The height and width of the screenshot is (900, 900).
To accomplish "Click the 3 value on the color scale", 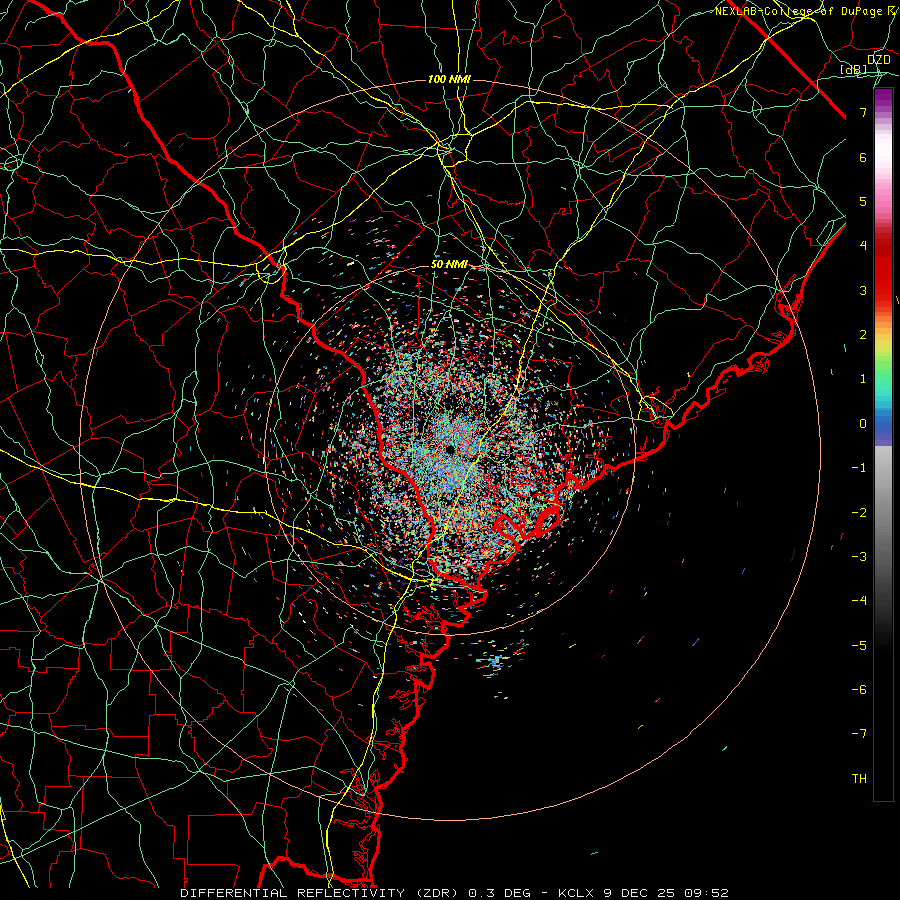I will coord(863,290).
